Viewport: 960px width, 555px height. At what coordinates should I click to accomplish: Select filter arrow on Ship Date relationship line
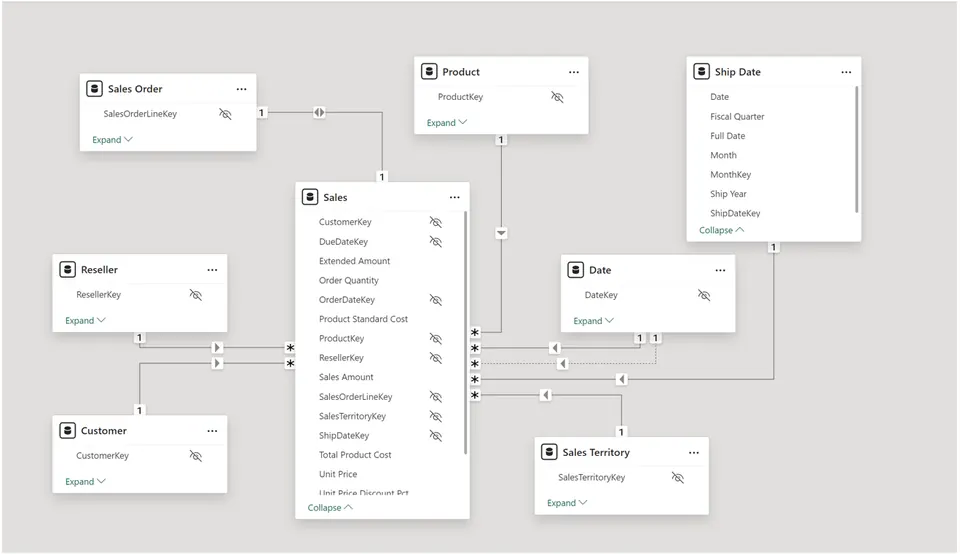coord(621,379)
